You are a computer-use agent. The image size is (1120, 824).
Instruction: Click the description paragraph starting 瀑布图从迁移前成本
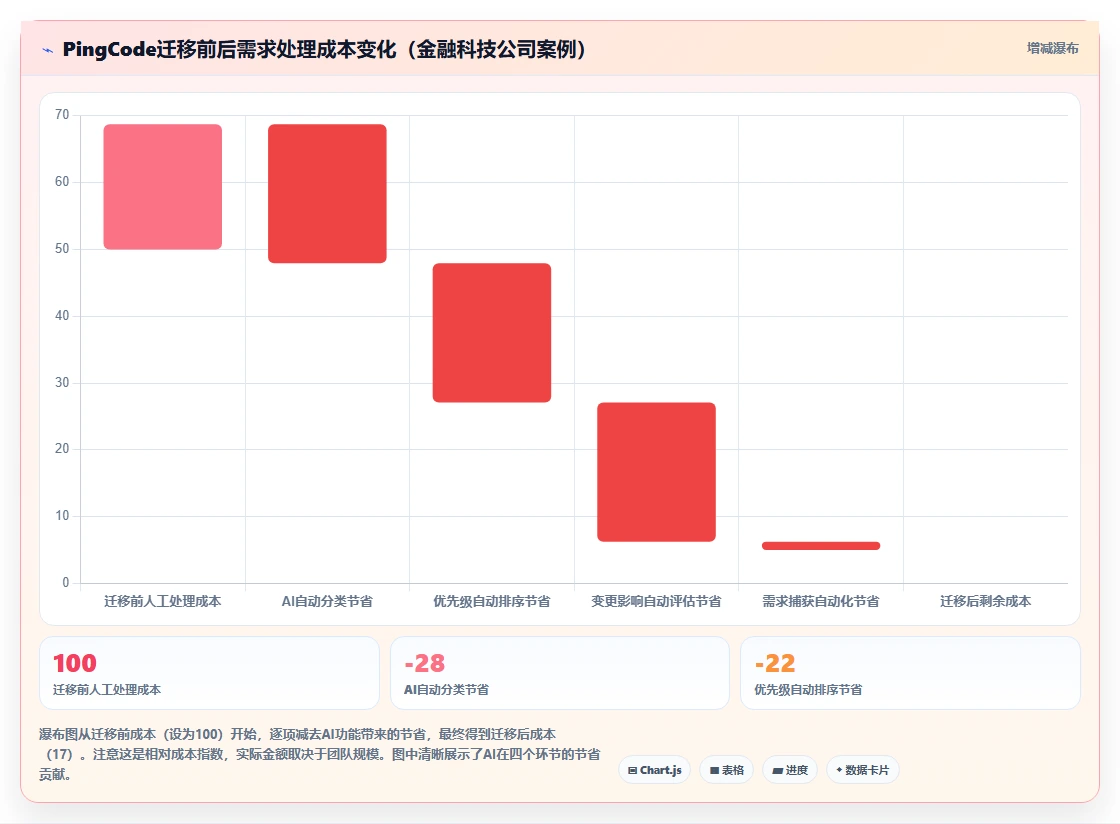319,754
